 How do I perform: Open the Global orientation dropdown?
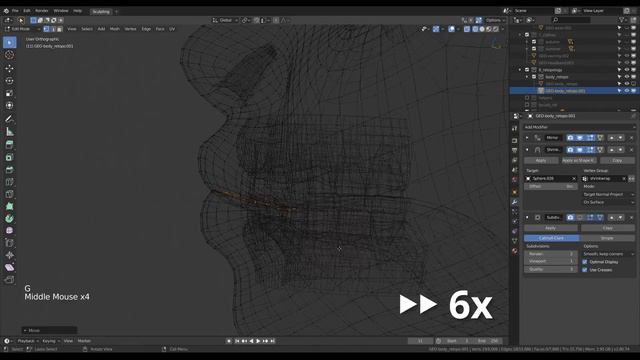225,20
